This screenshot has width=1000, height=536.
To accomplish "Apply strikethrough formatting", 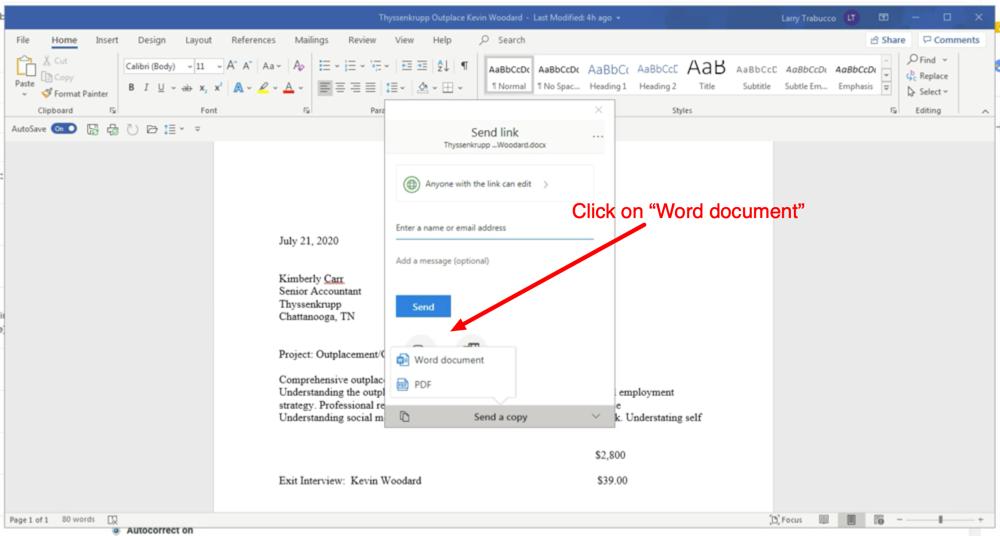I will [187, 88].
